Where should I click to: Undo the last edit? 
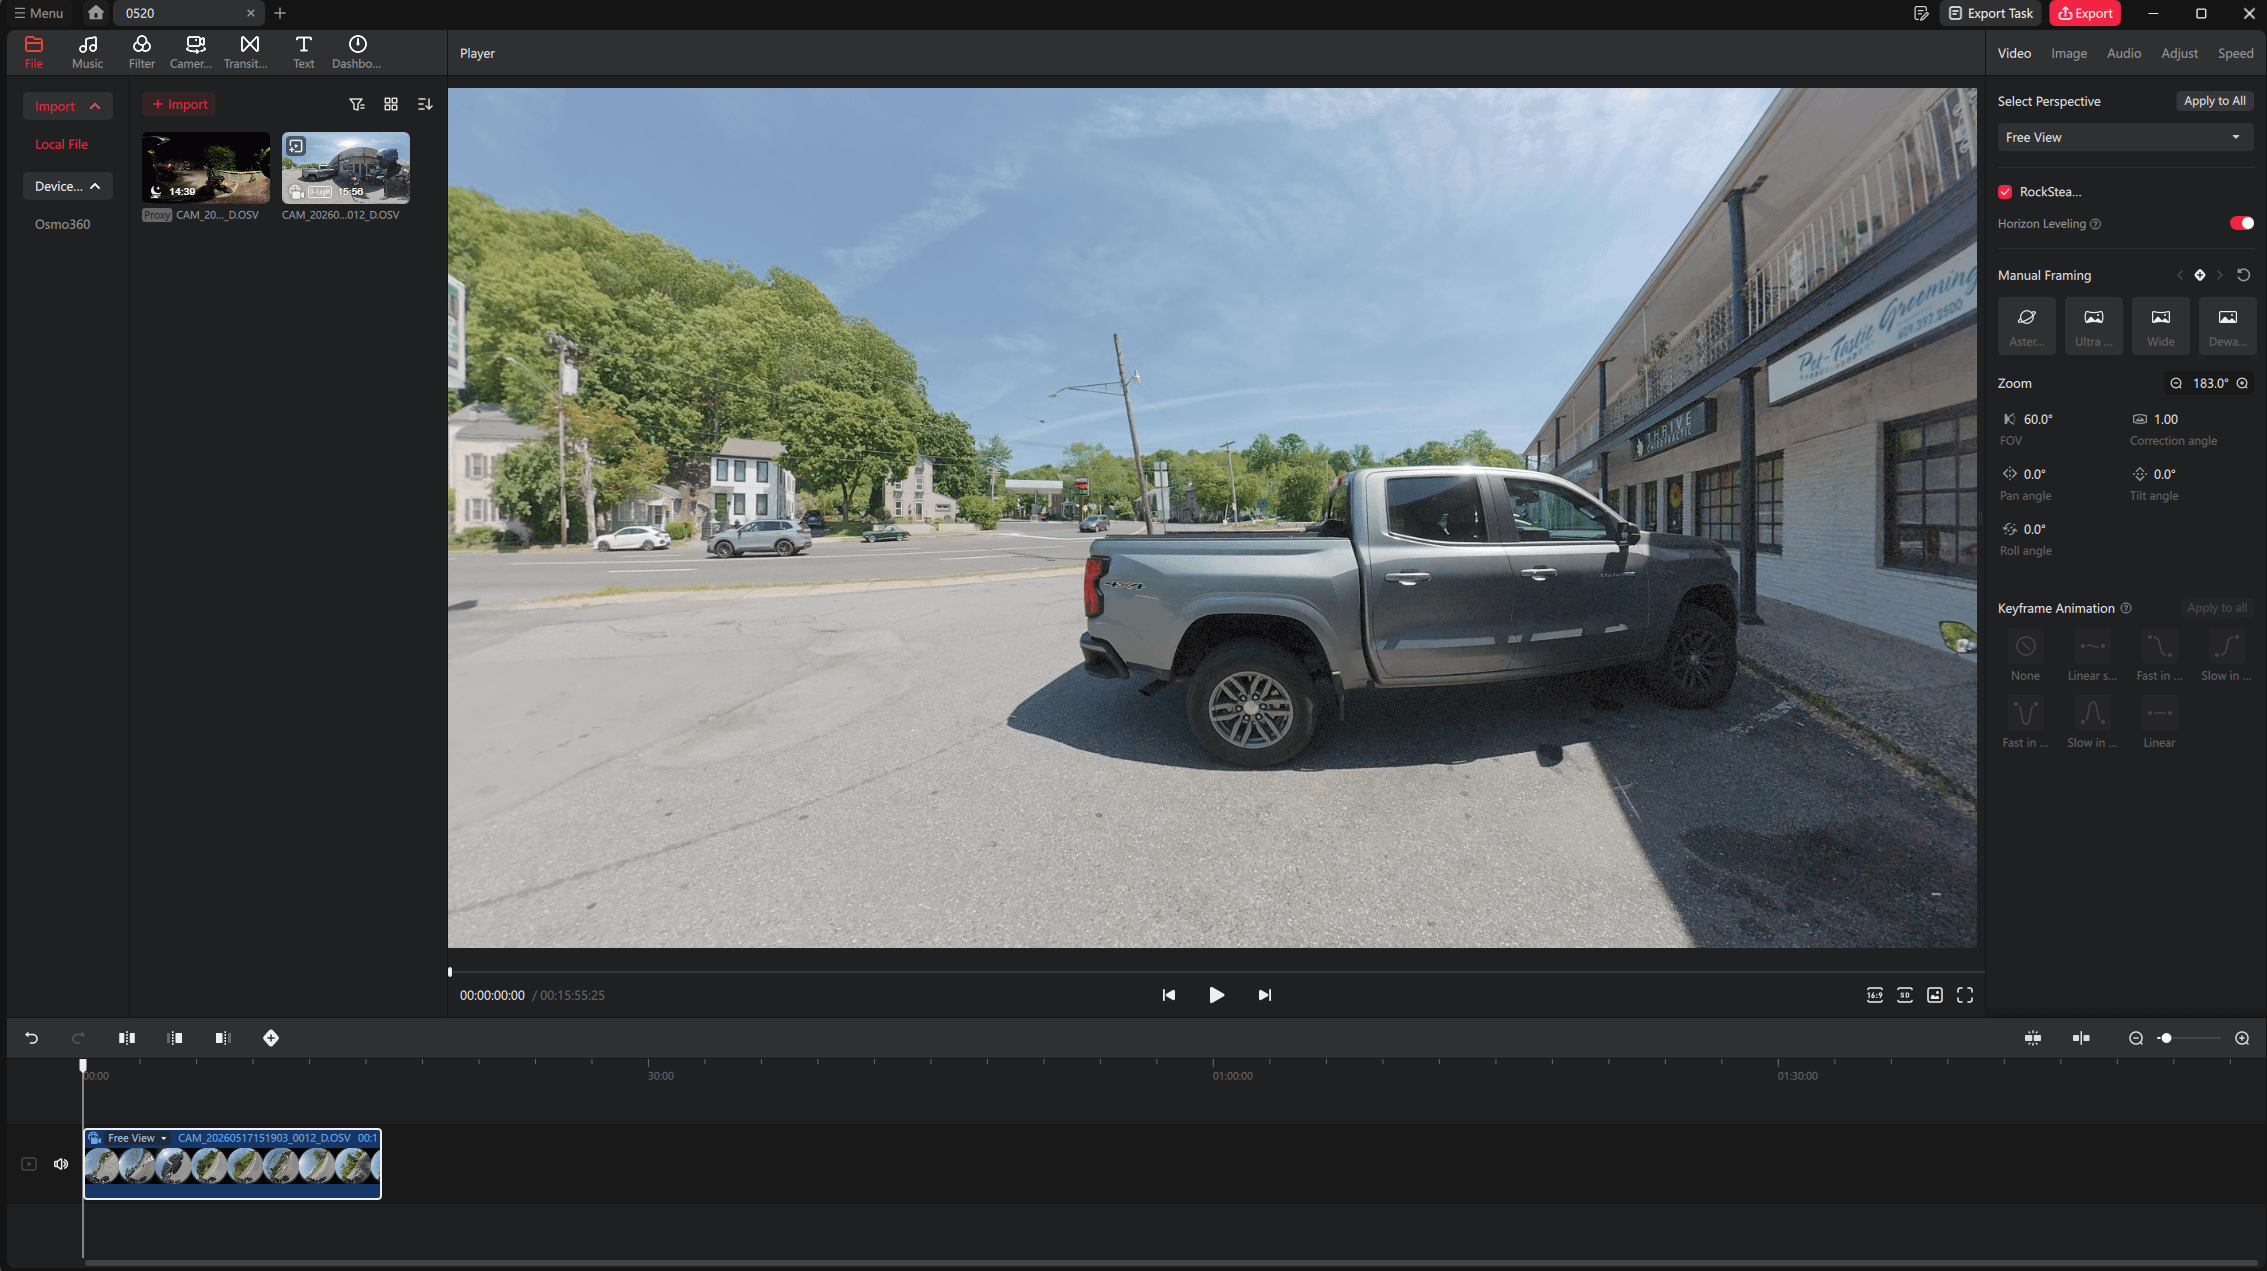click(31, 1038)
